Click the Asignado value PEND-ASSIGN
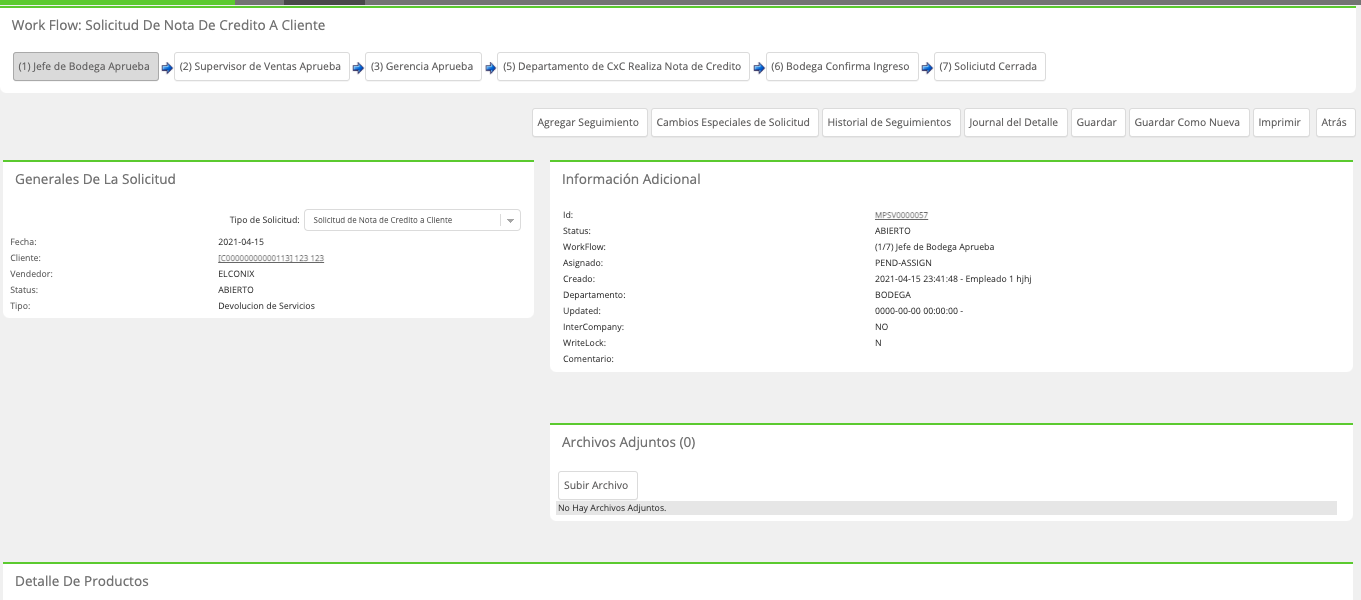Screen dimensions: 1361x600 tap(903, 263)
